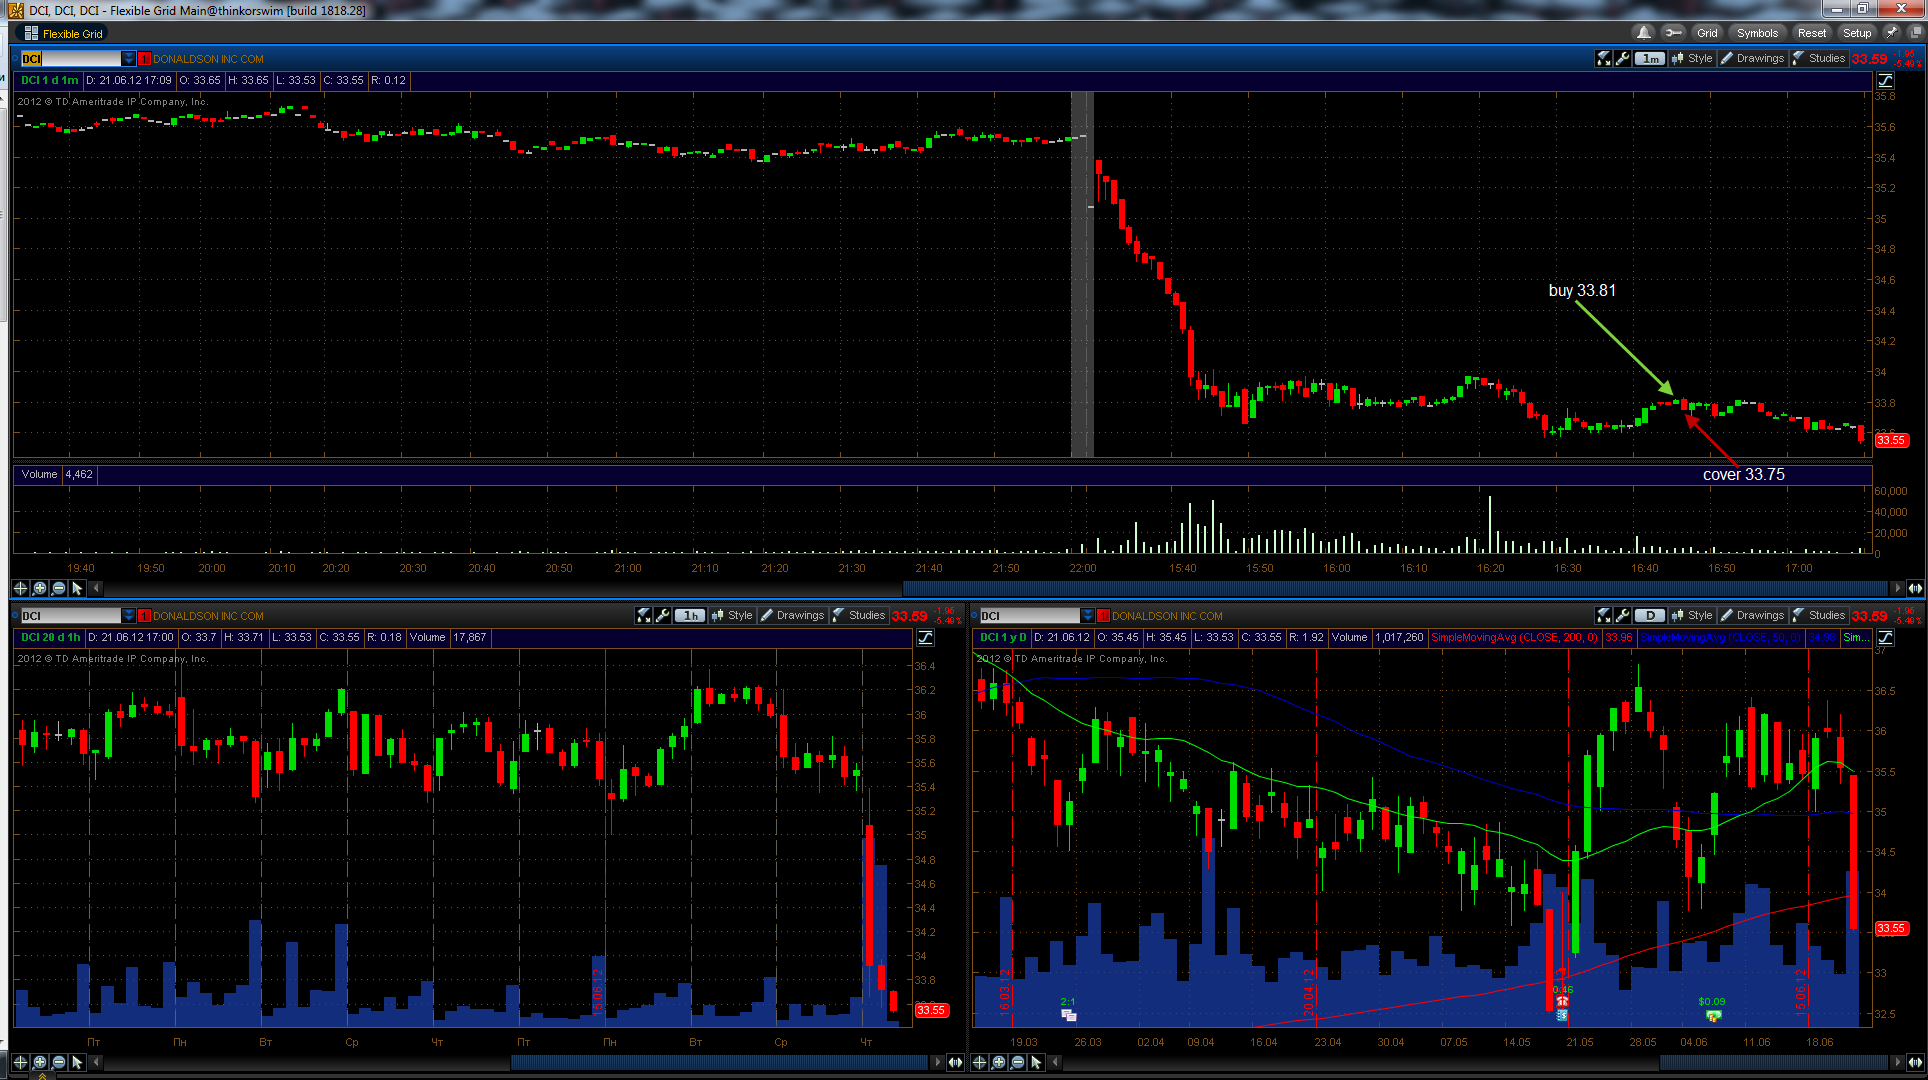
Task: Select the pointer tool in daily chart
Action: pos(1036,1062)
